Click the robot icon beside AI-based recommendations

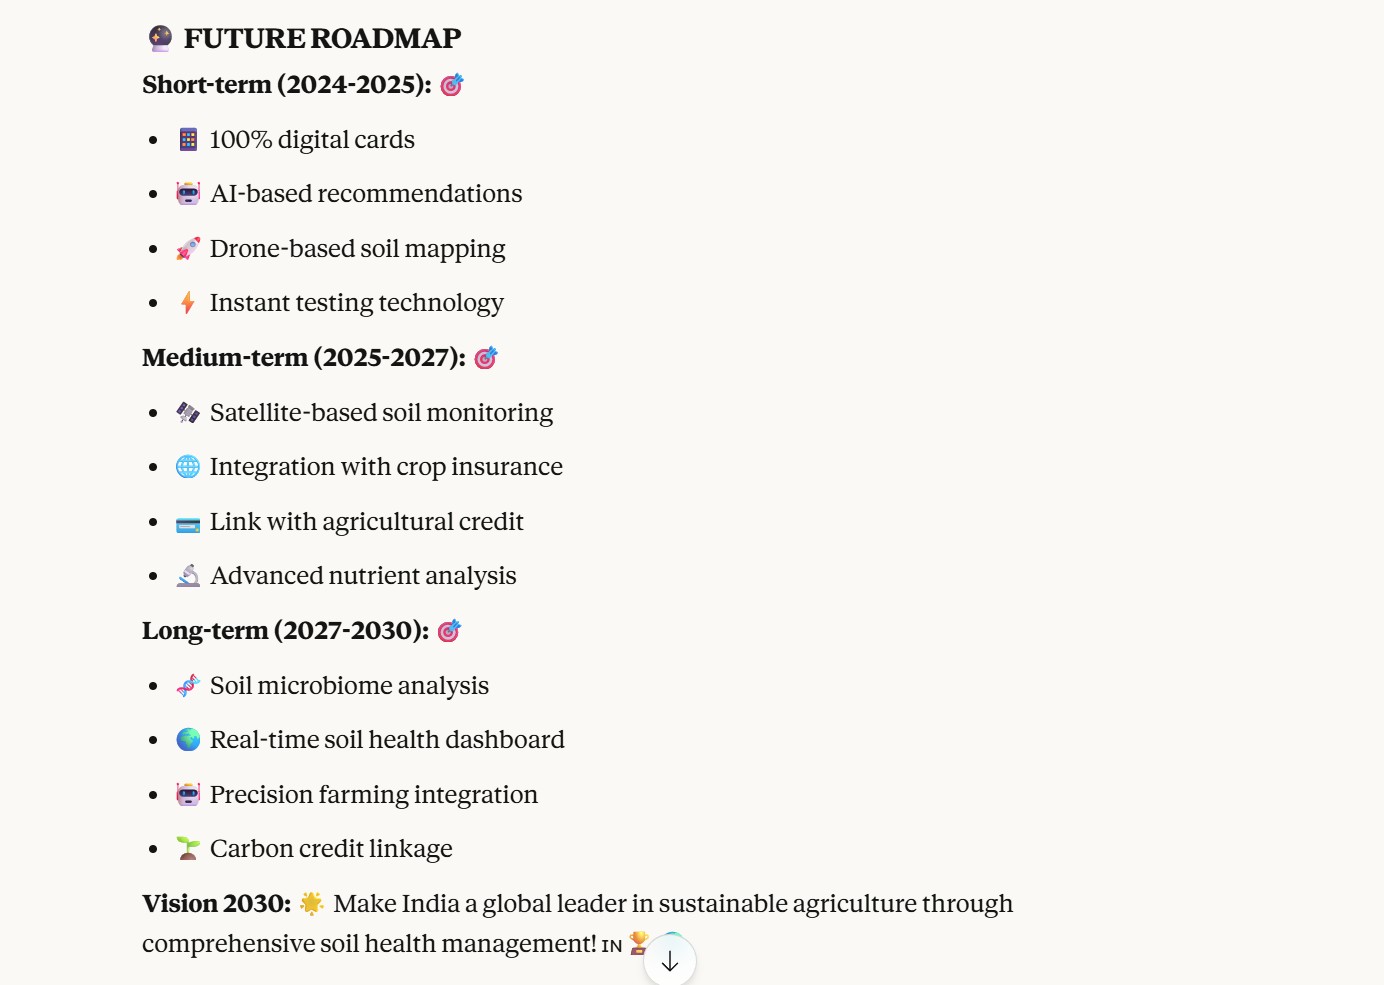click(188, 193)
